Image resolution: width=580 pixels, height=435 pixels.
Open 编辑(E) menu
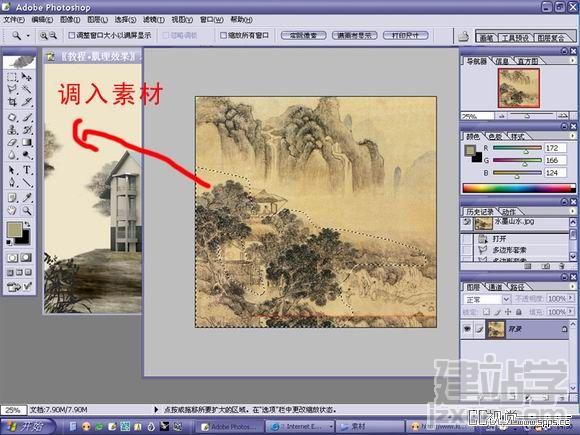(42, 20)
